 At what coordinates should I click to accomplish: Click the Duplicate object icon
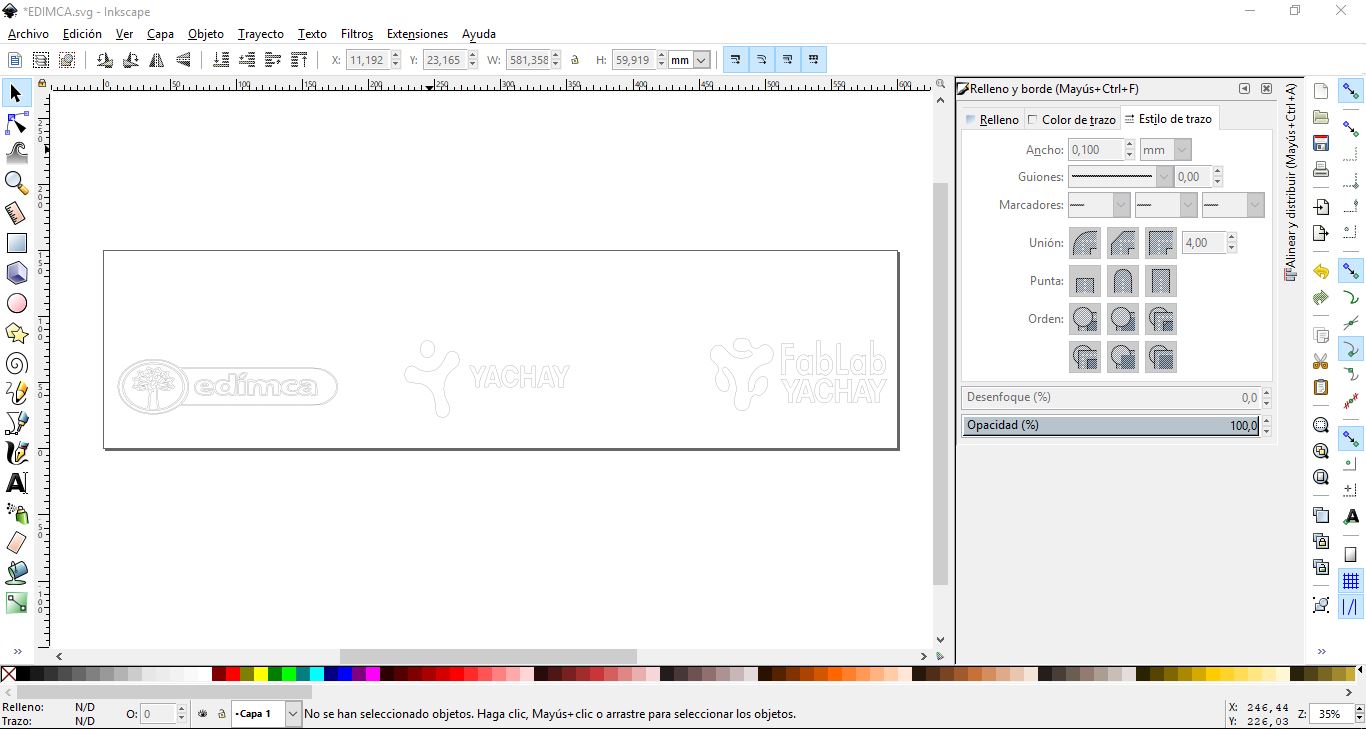coord(1321,515)
